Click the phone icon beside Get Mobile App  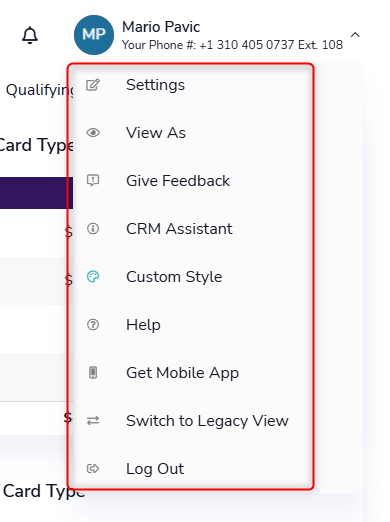click(x=93, y=372)
